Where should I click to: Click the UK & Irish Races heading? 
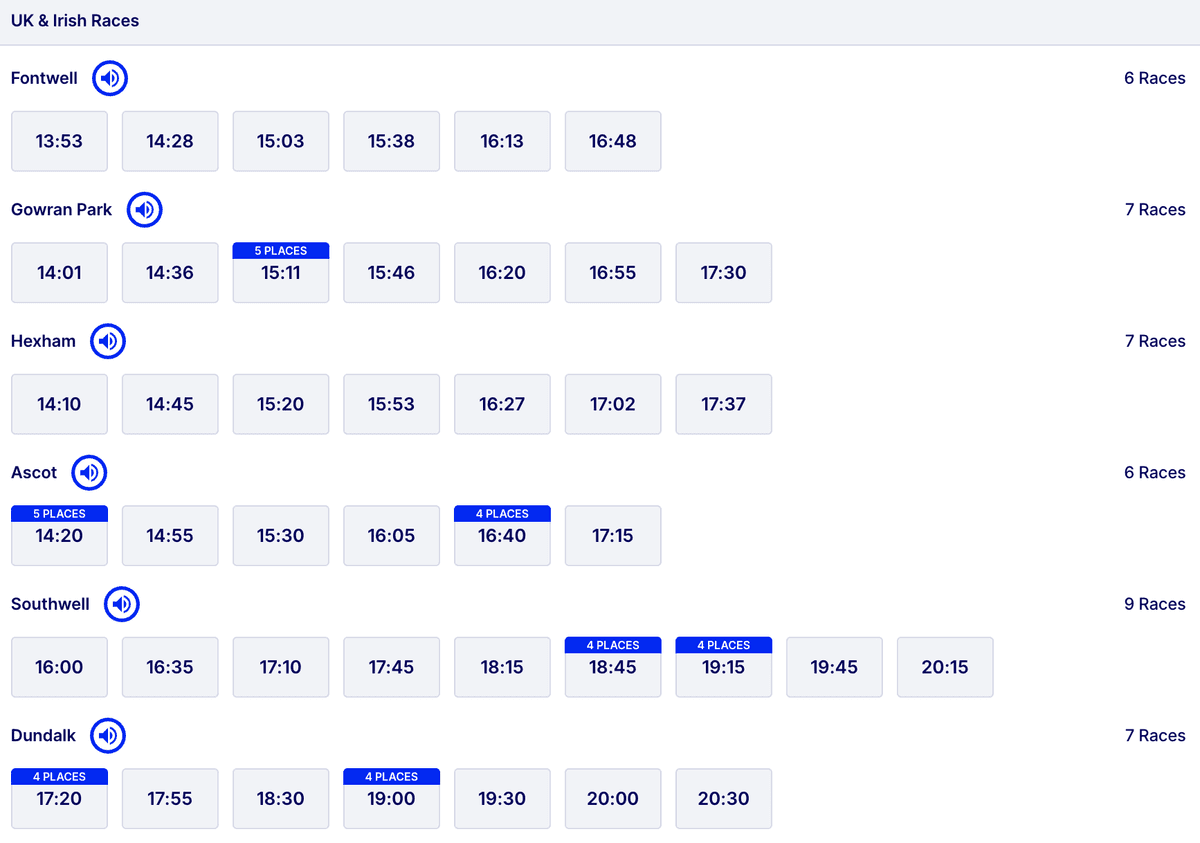pyautogui.click(x=75, y=21)
